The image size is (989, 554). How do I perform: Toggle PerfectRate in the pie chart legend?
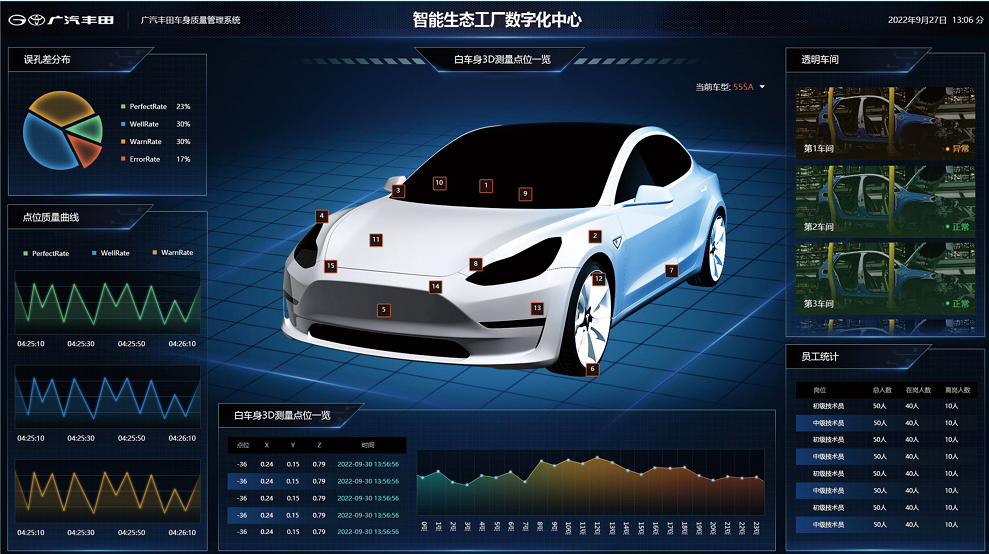tap(147, 106)
